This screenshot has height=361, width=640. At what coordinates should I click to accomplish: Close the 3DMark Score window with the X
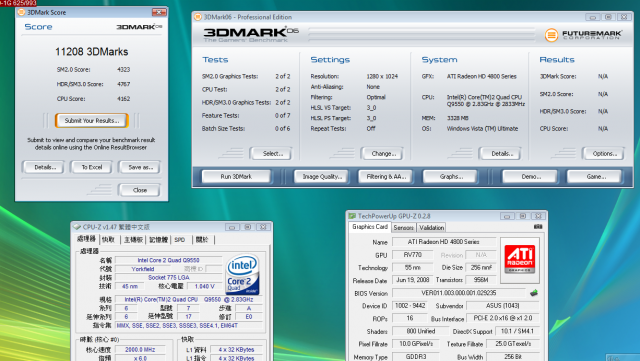[159, 12]
